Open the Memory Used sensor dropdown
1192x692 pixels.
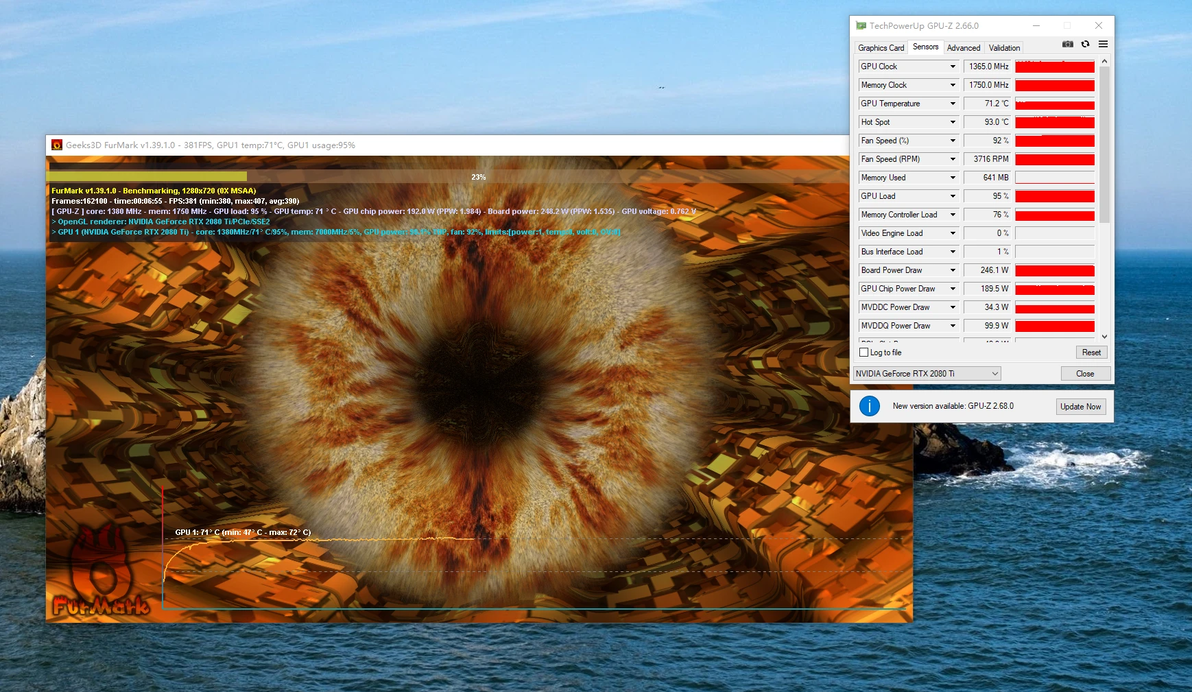tap(953, 178)
